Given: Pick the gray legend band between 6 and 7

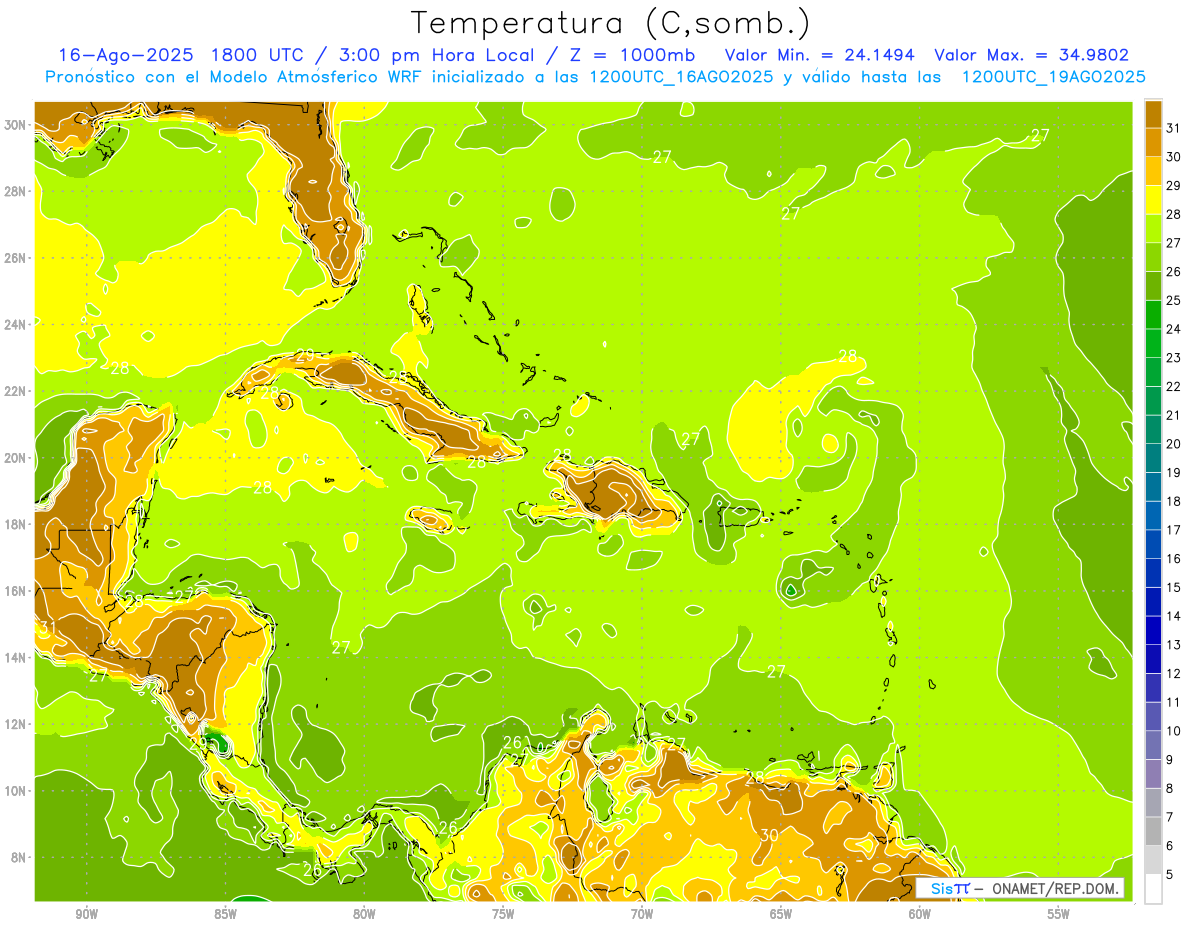Looking at the screenshot, I should [x=1154, y=831].
